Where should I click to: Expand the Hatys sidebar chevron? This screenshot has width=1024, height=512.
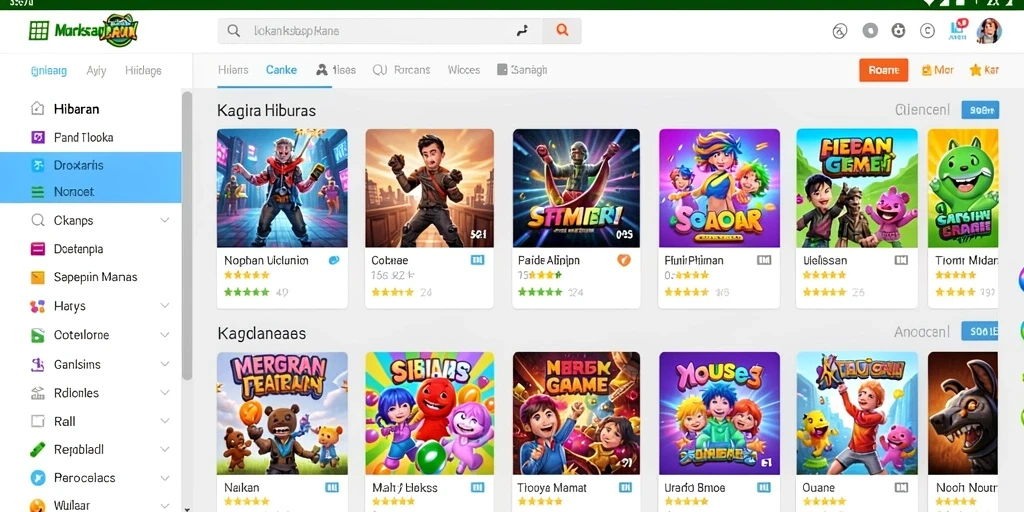click(x=165, y=306)
